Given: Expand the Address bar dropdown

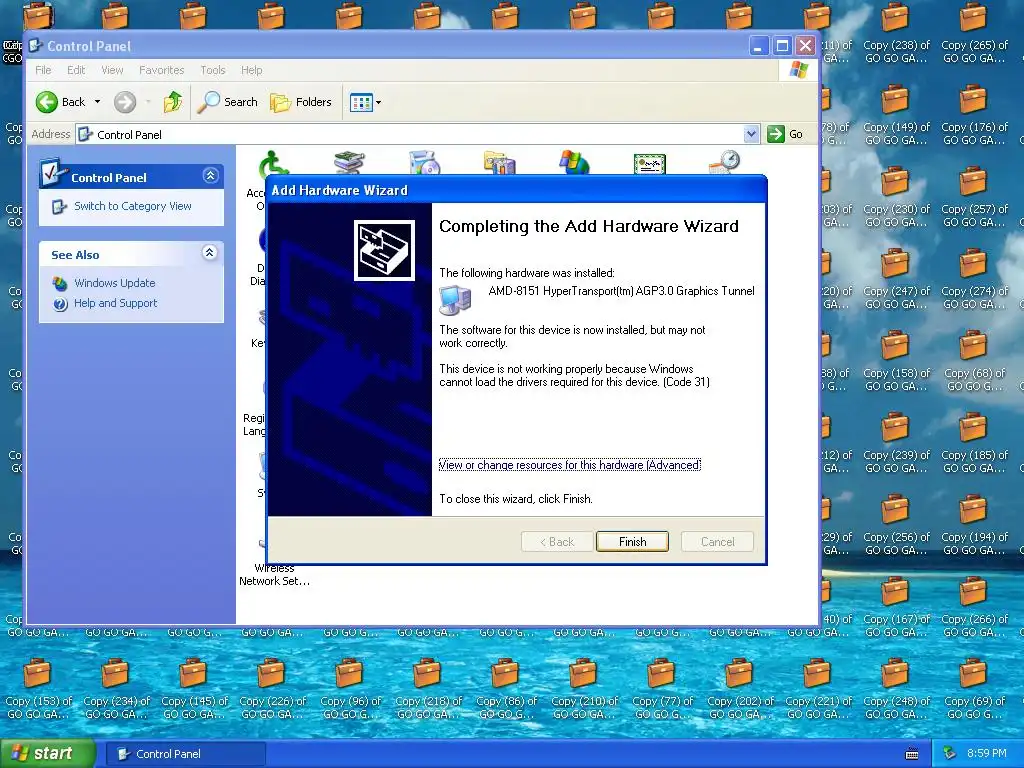Looking at the screenshot, I should tap(752, 134).
